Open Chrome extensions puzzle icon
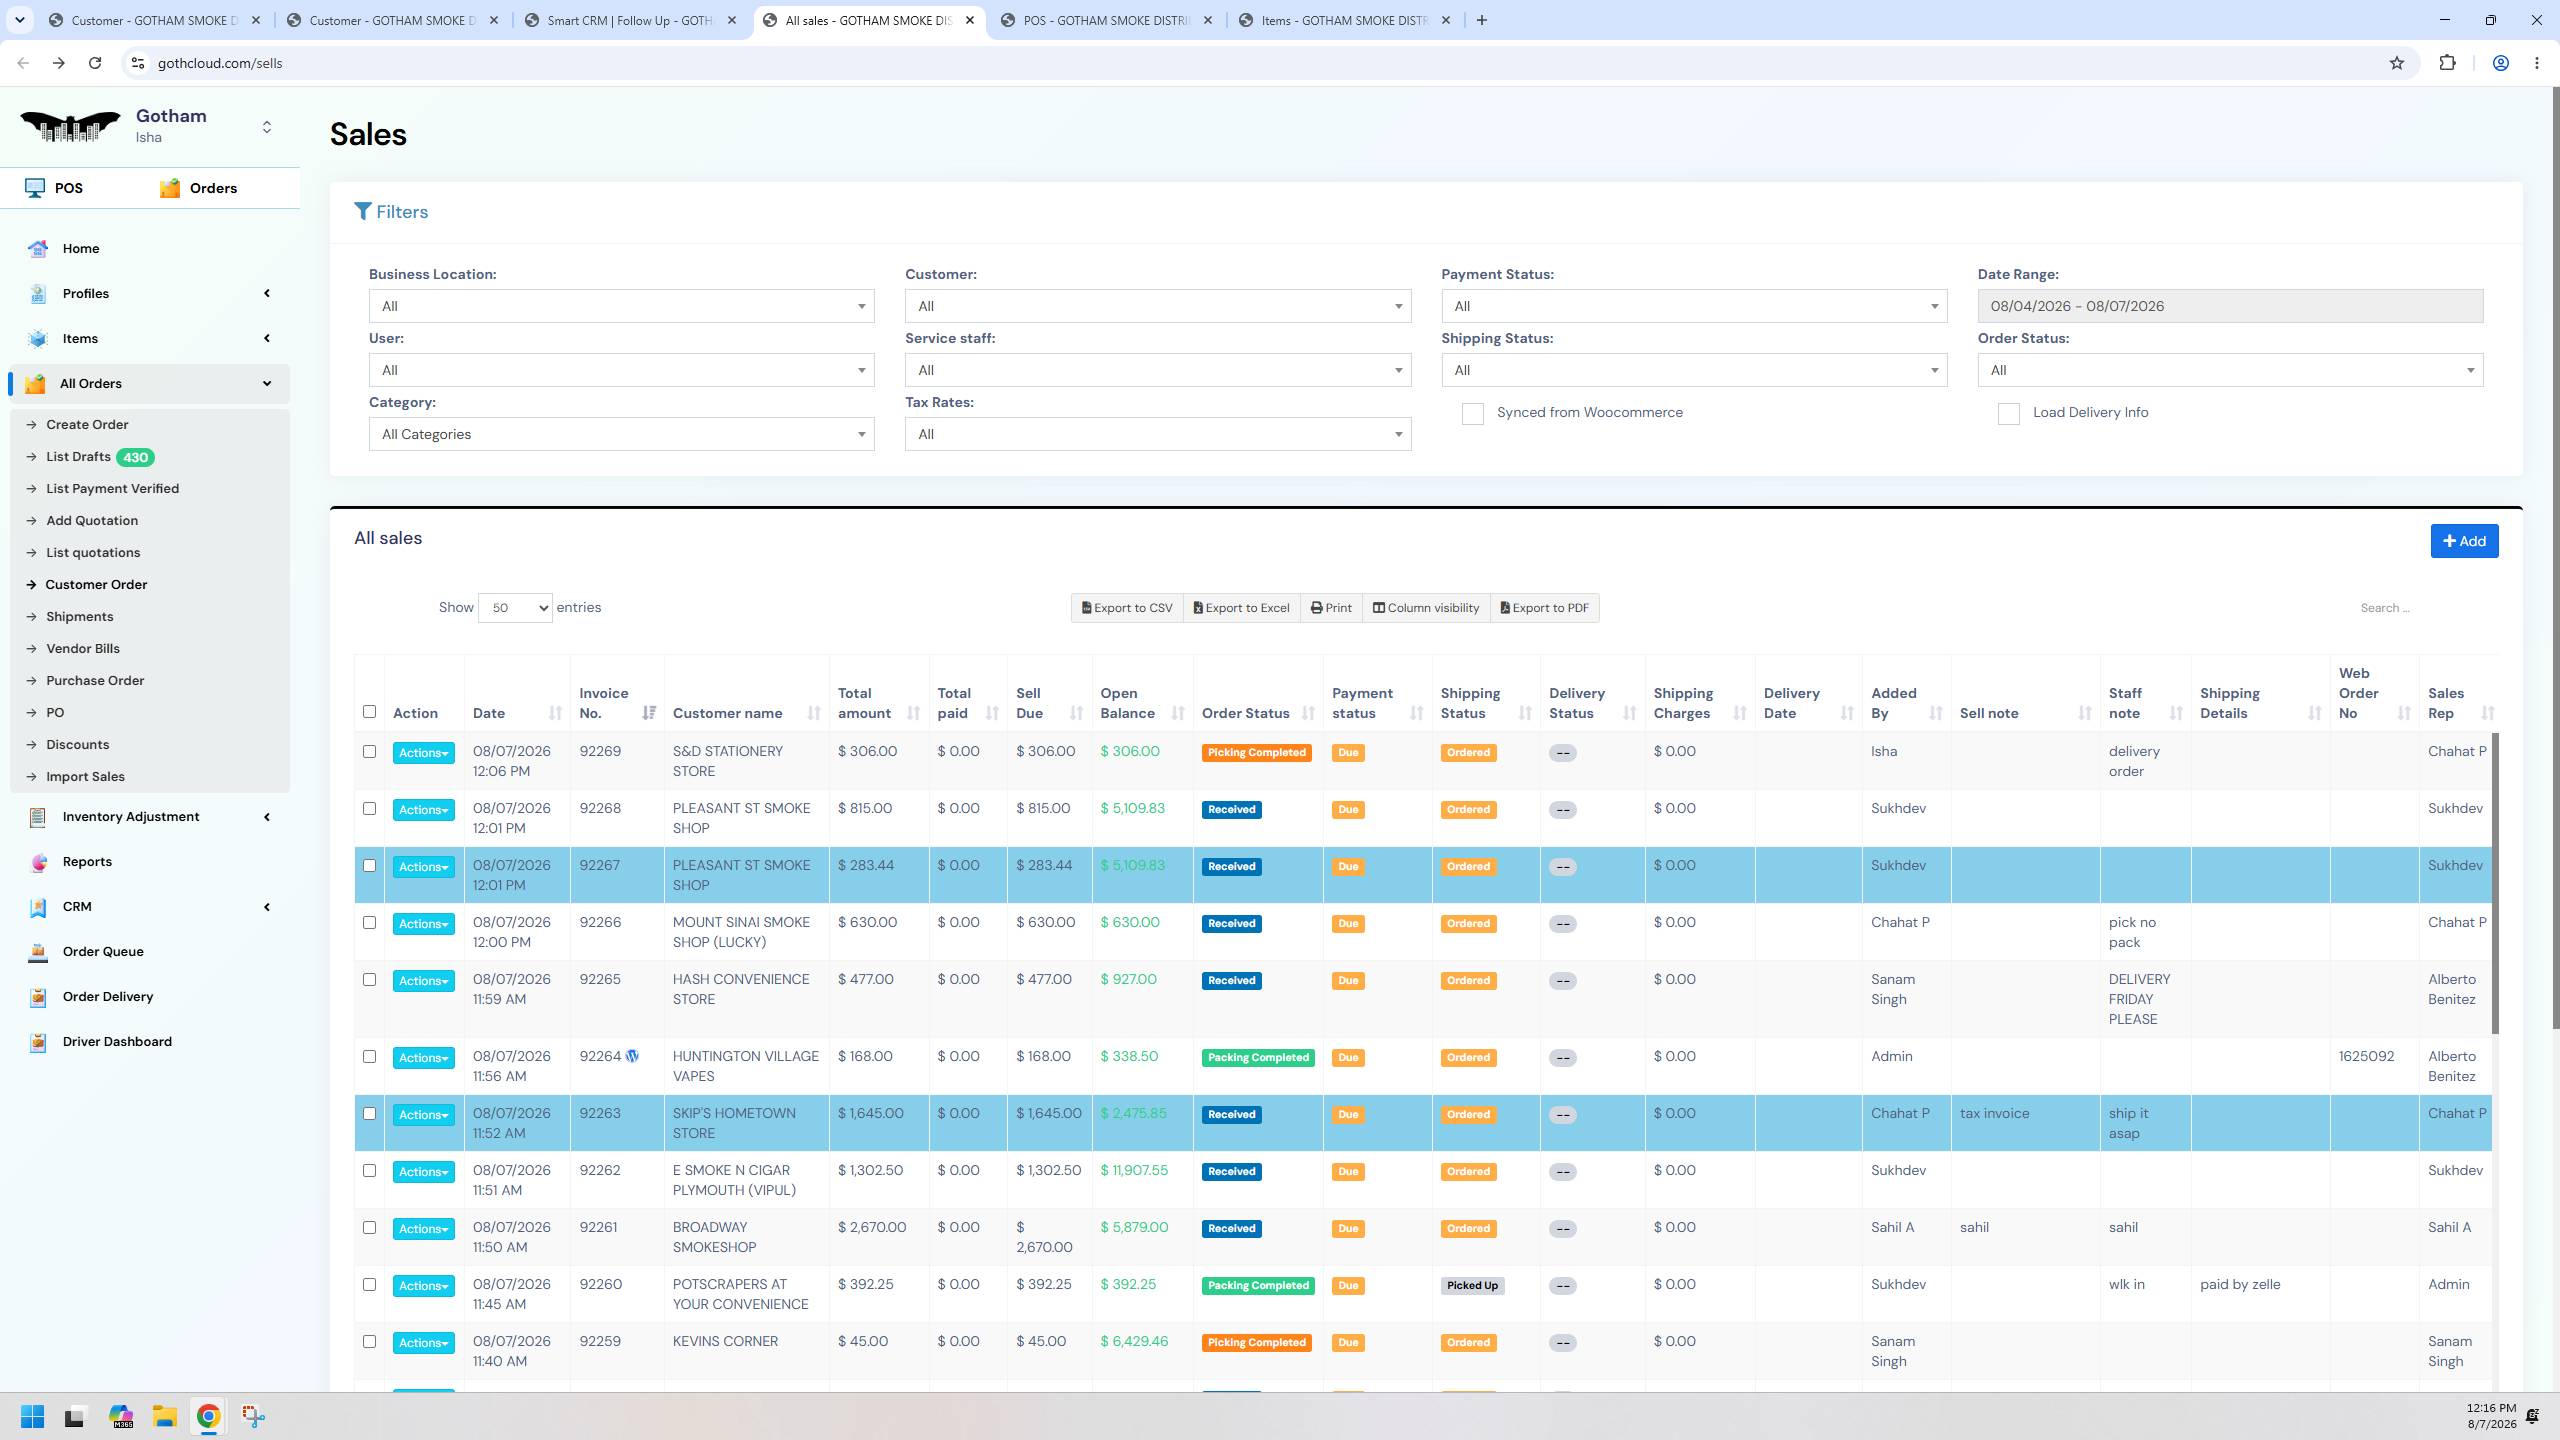Viewport: 2560px width, 1440px height. click(2447, 63)
